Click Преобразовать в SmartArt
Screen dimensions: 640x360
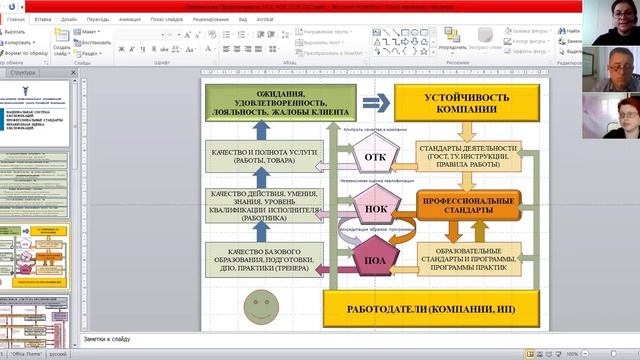coord(330,53)
